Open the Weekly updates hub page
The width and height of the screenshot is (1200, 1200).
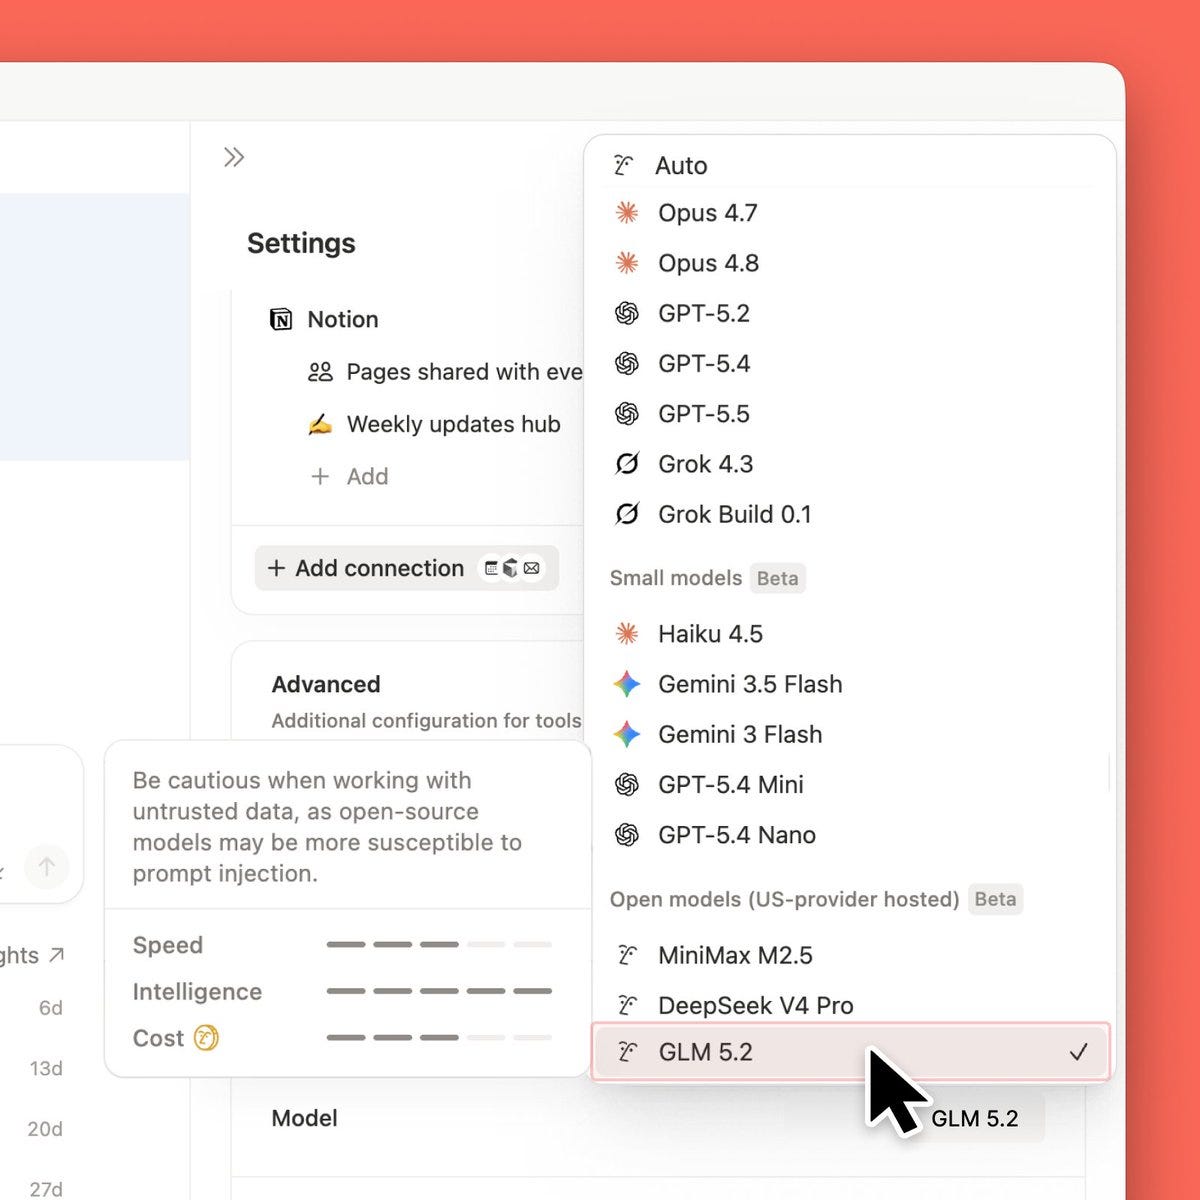click(453, 424)
